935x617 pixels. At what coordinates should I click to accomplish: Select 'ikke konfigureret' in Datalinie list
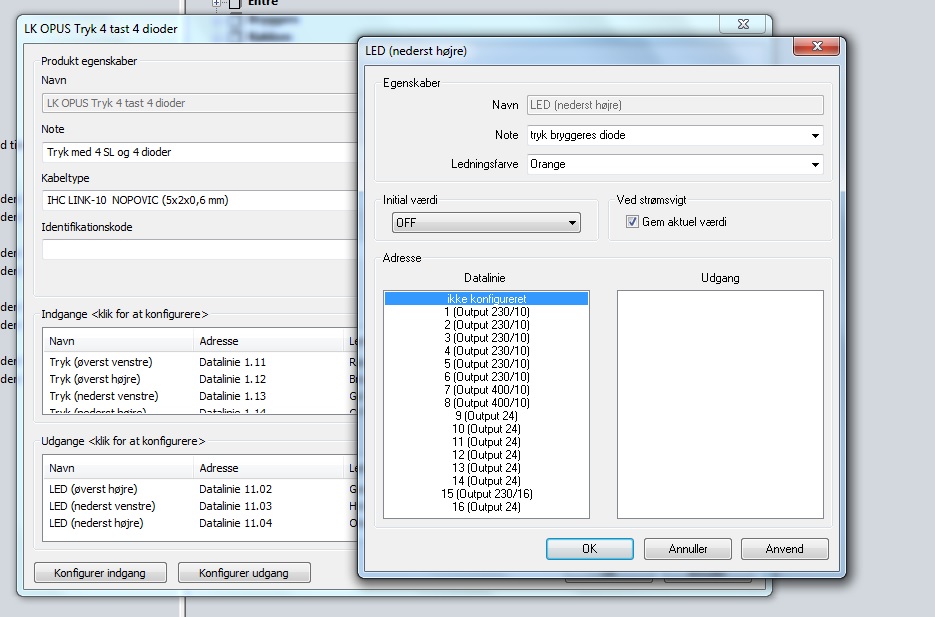pos(486,298)
